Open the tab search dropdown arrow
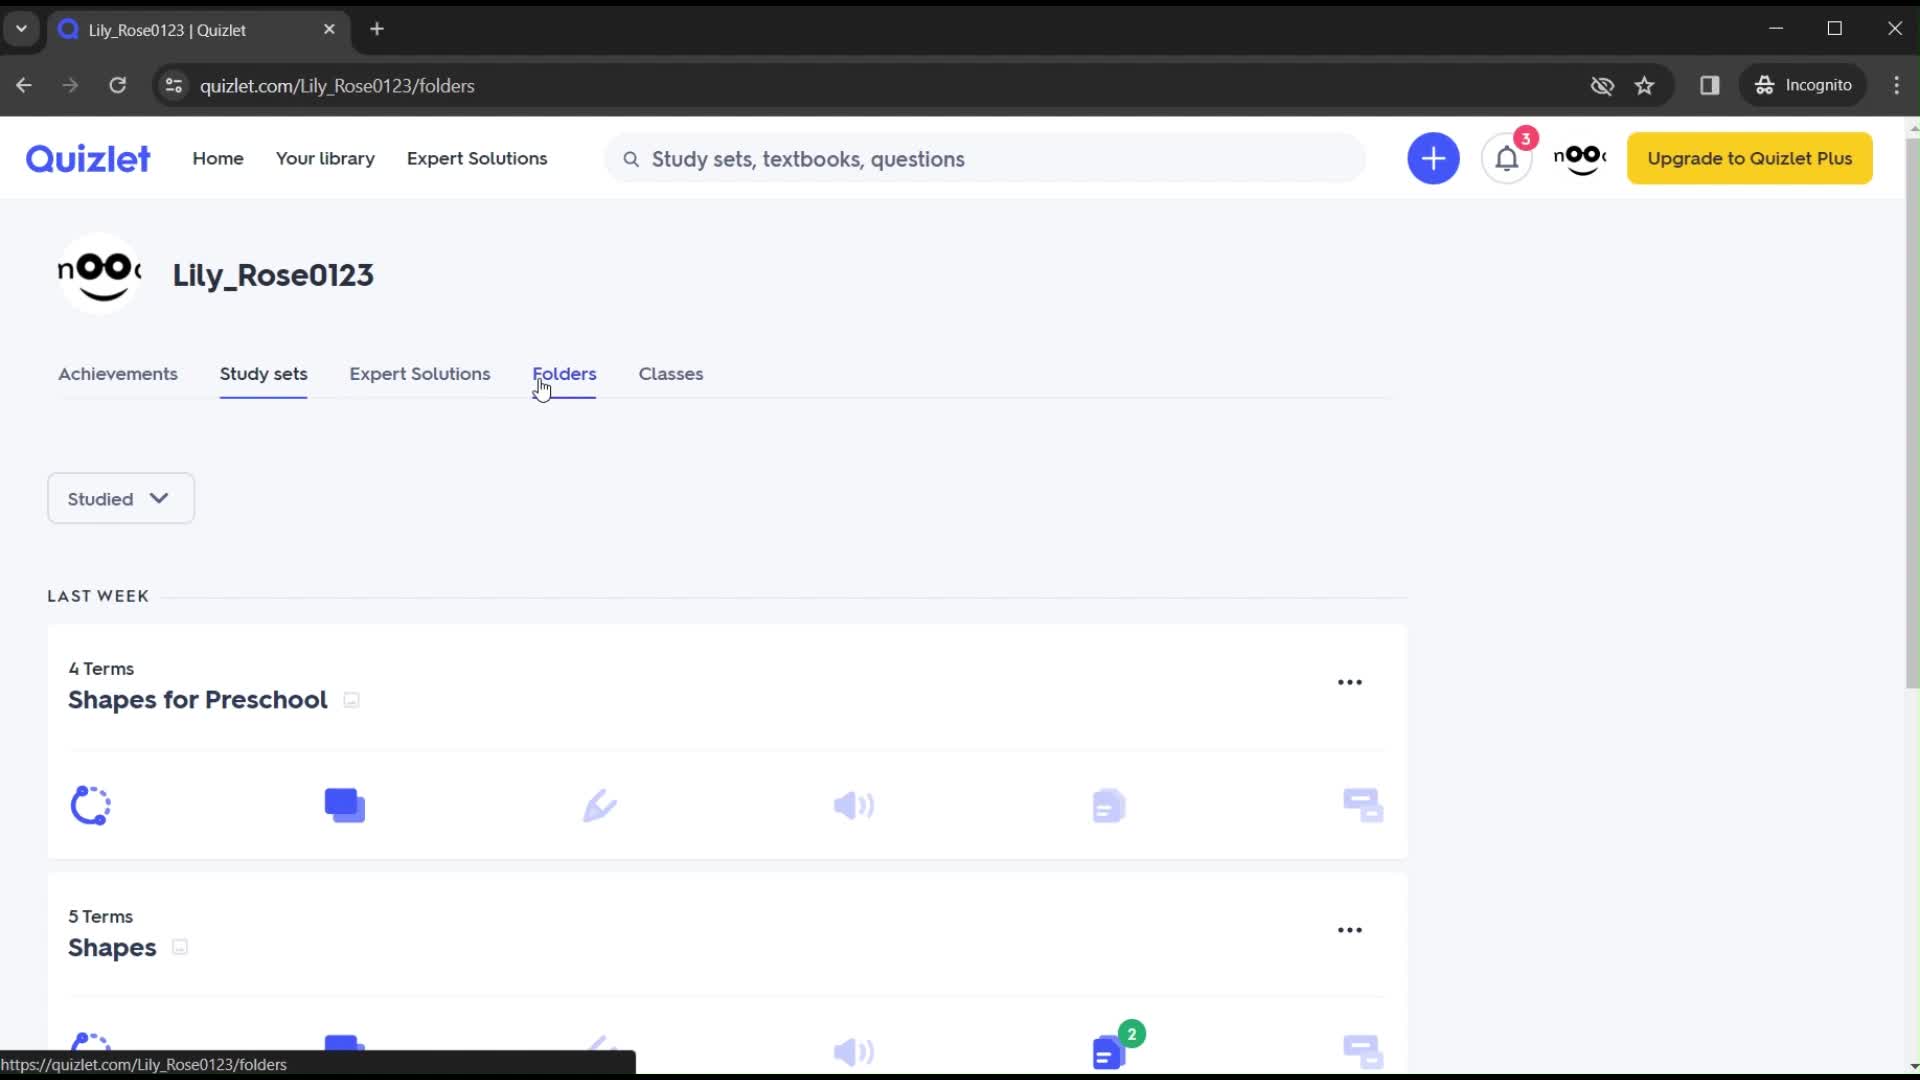 [x=21, y=29]
